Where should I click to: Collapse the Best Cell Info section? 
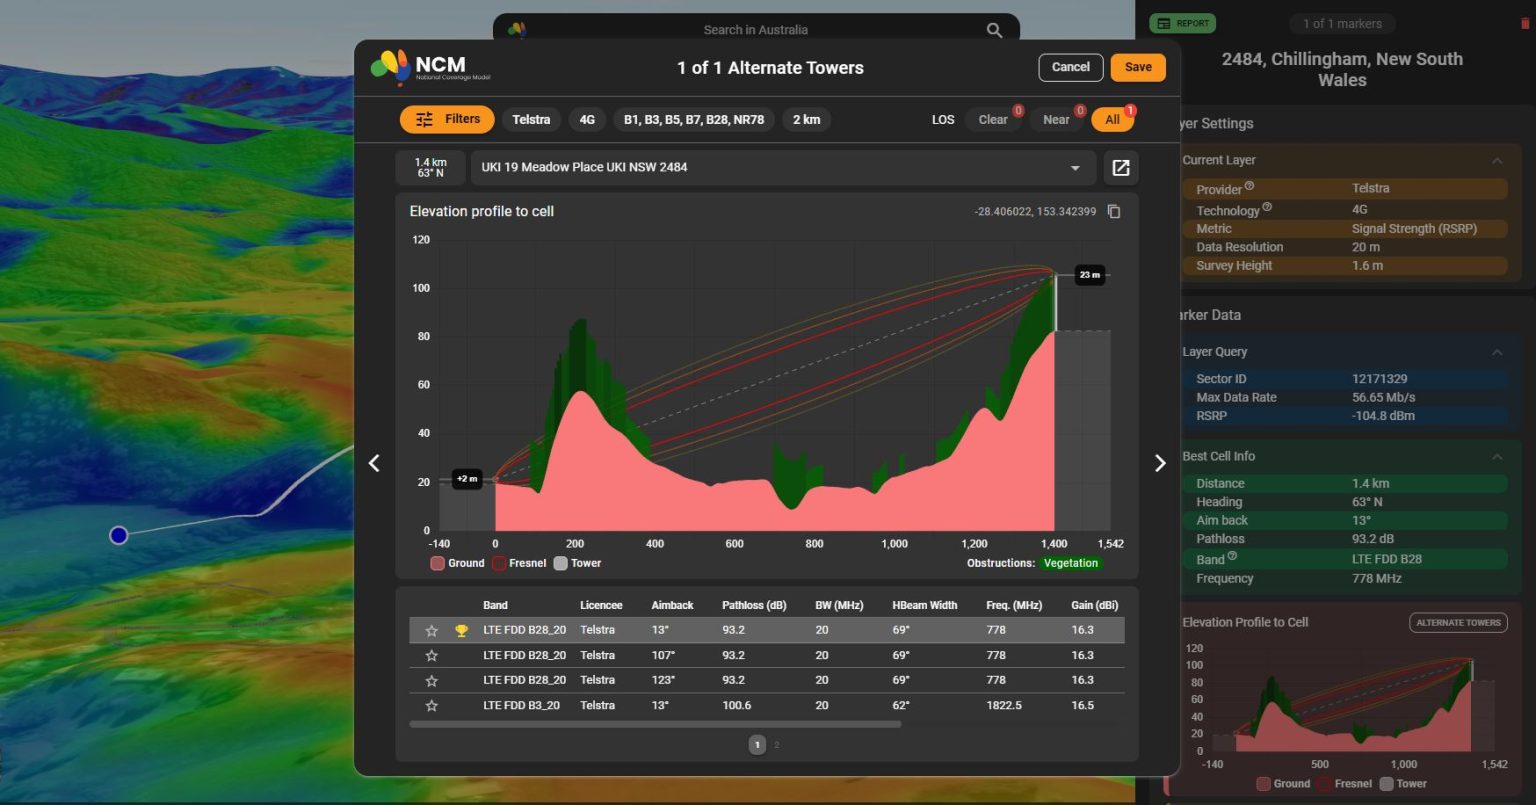coord(1497,456)
